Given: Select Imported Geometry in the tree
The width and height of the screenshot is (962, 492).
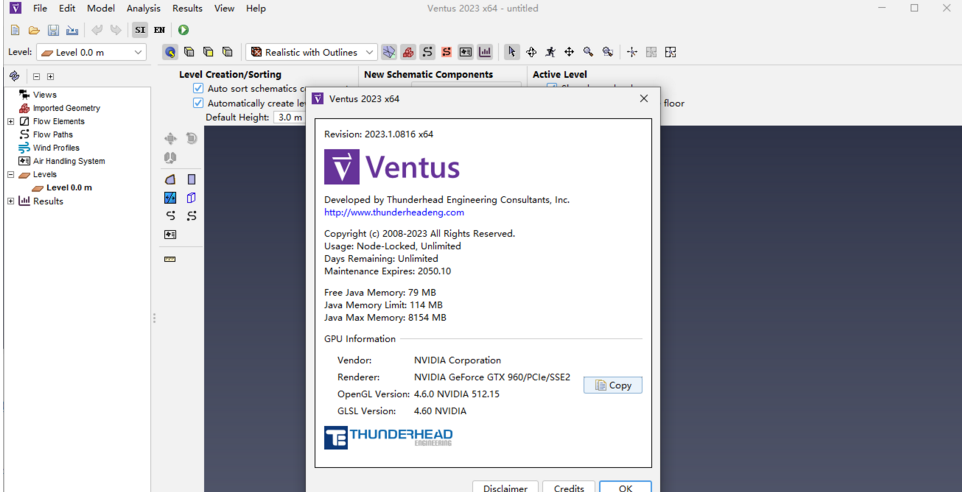Looking at the screenshot, I should (x=66, y=108).
